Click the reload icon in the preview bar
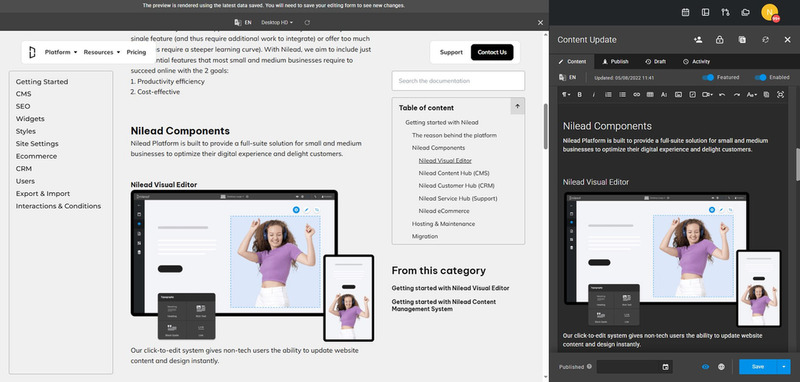The image size is (800, 382). [307, 22]
